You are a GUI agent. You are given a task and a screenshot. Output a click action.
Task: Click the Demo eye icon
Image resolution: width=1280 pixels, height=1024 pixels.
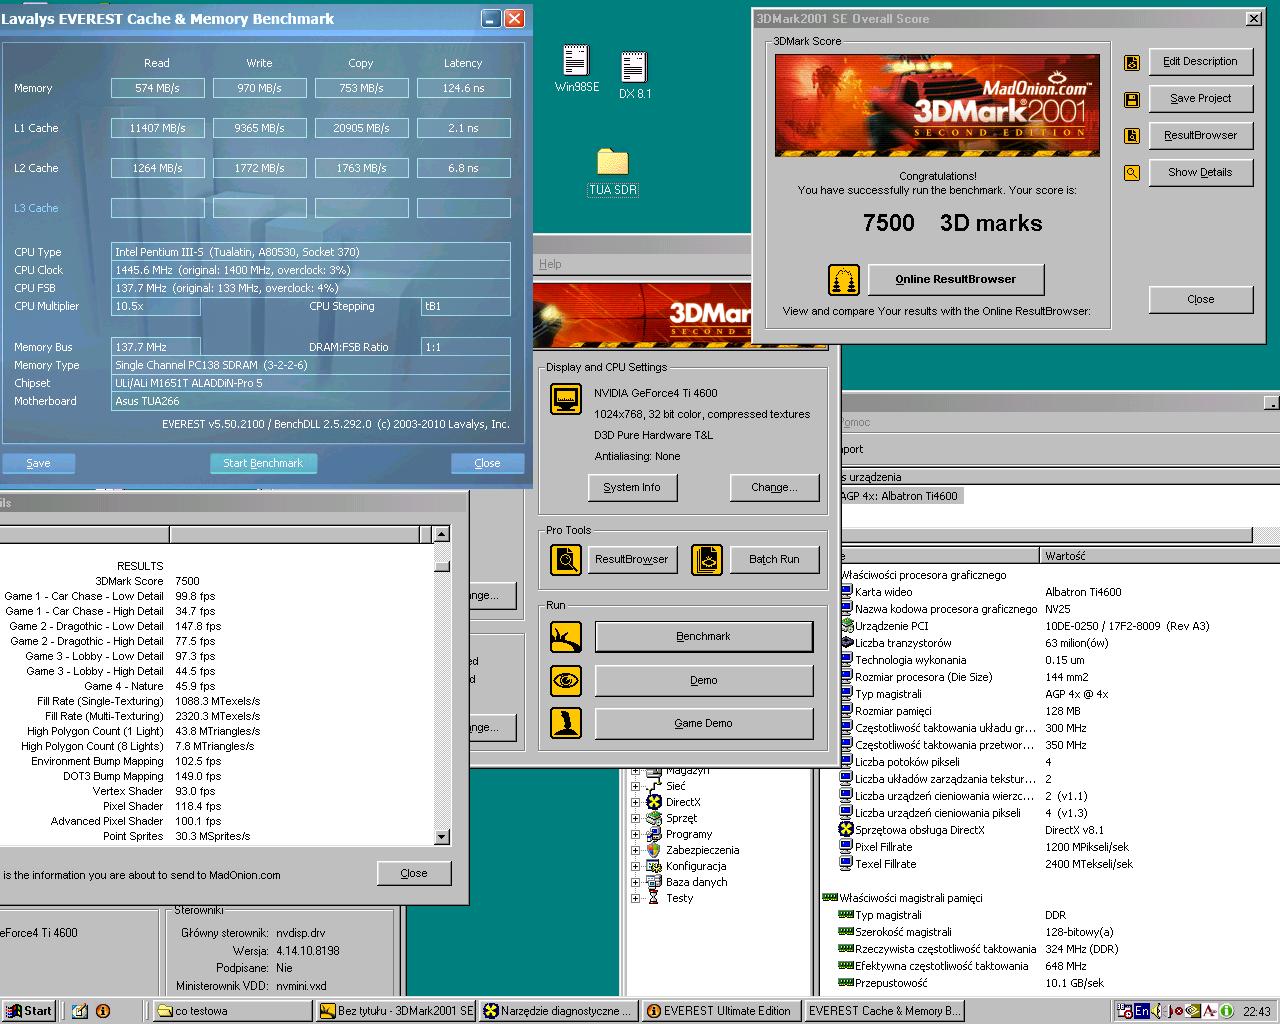point(566,680)
